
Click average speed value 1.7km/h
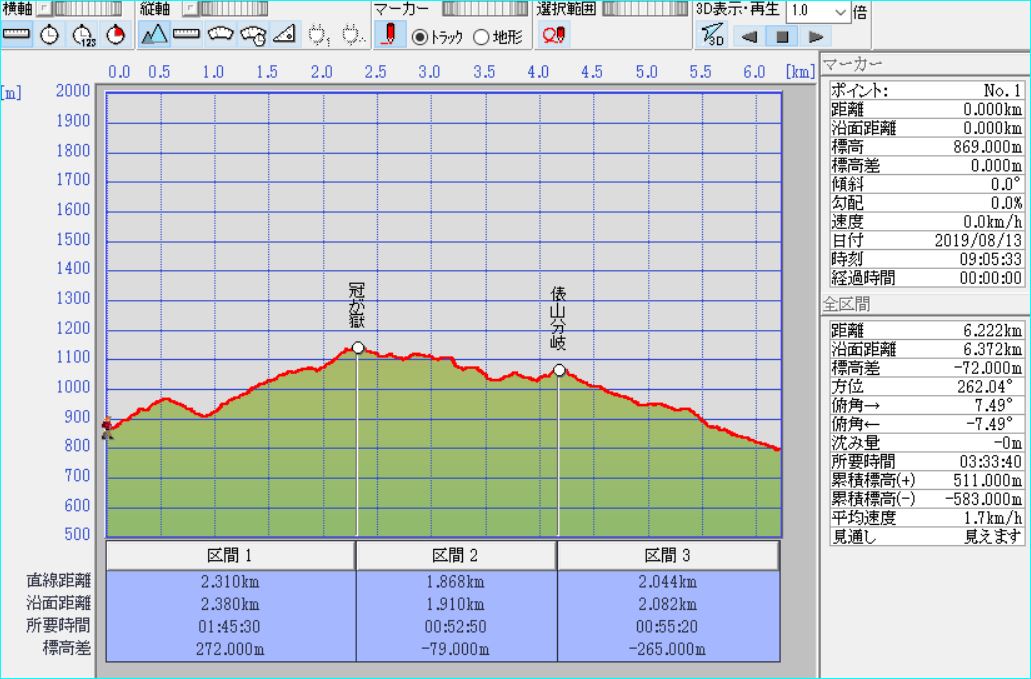992,518
